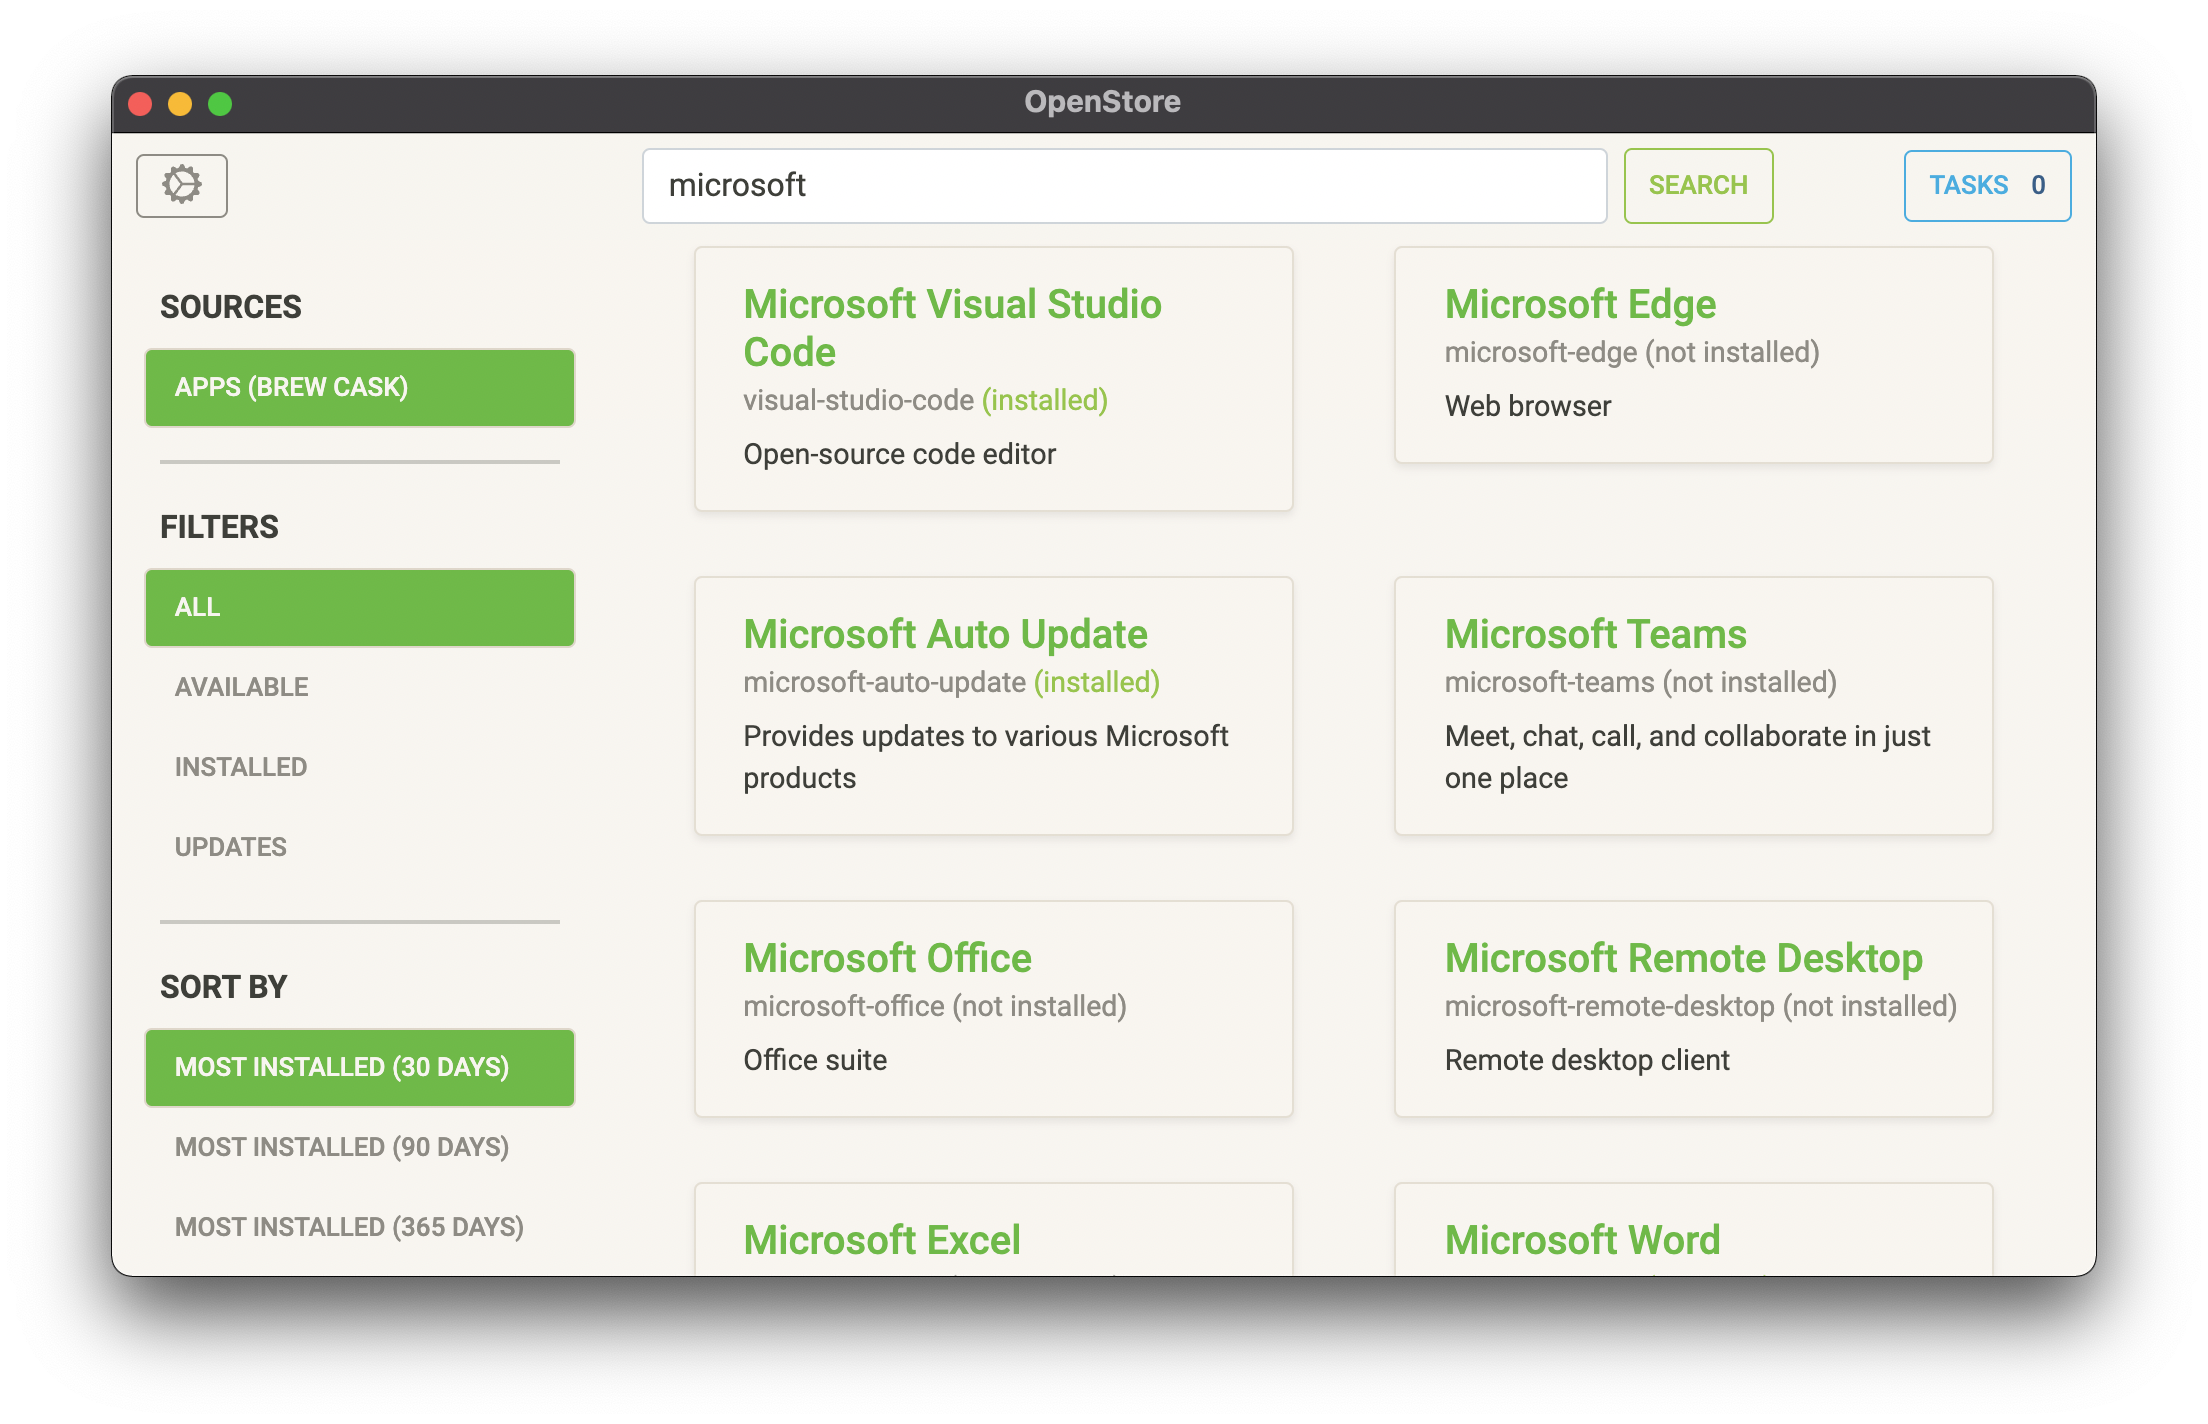Filter by AVAILABLE apps
This screenshot has width=2208, height=1424.
click(242, 687)
